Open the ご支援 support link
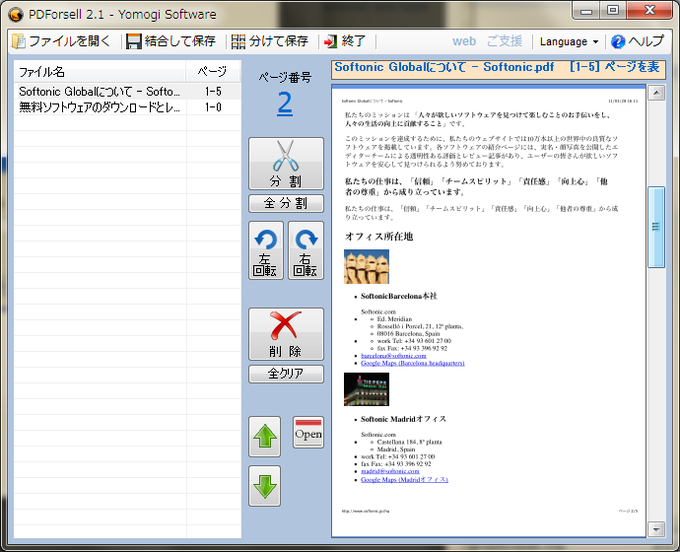This screenshot has height=552, width=680. click(504, 42)
